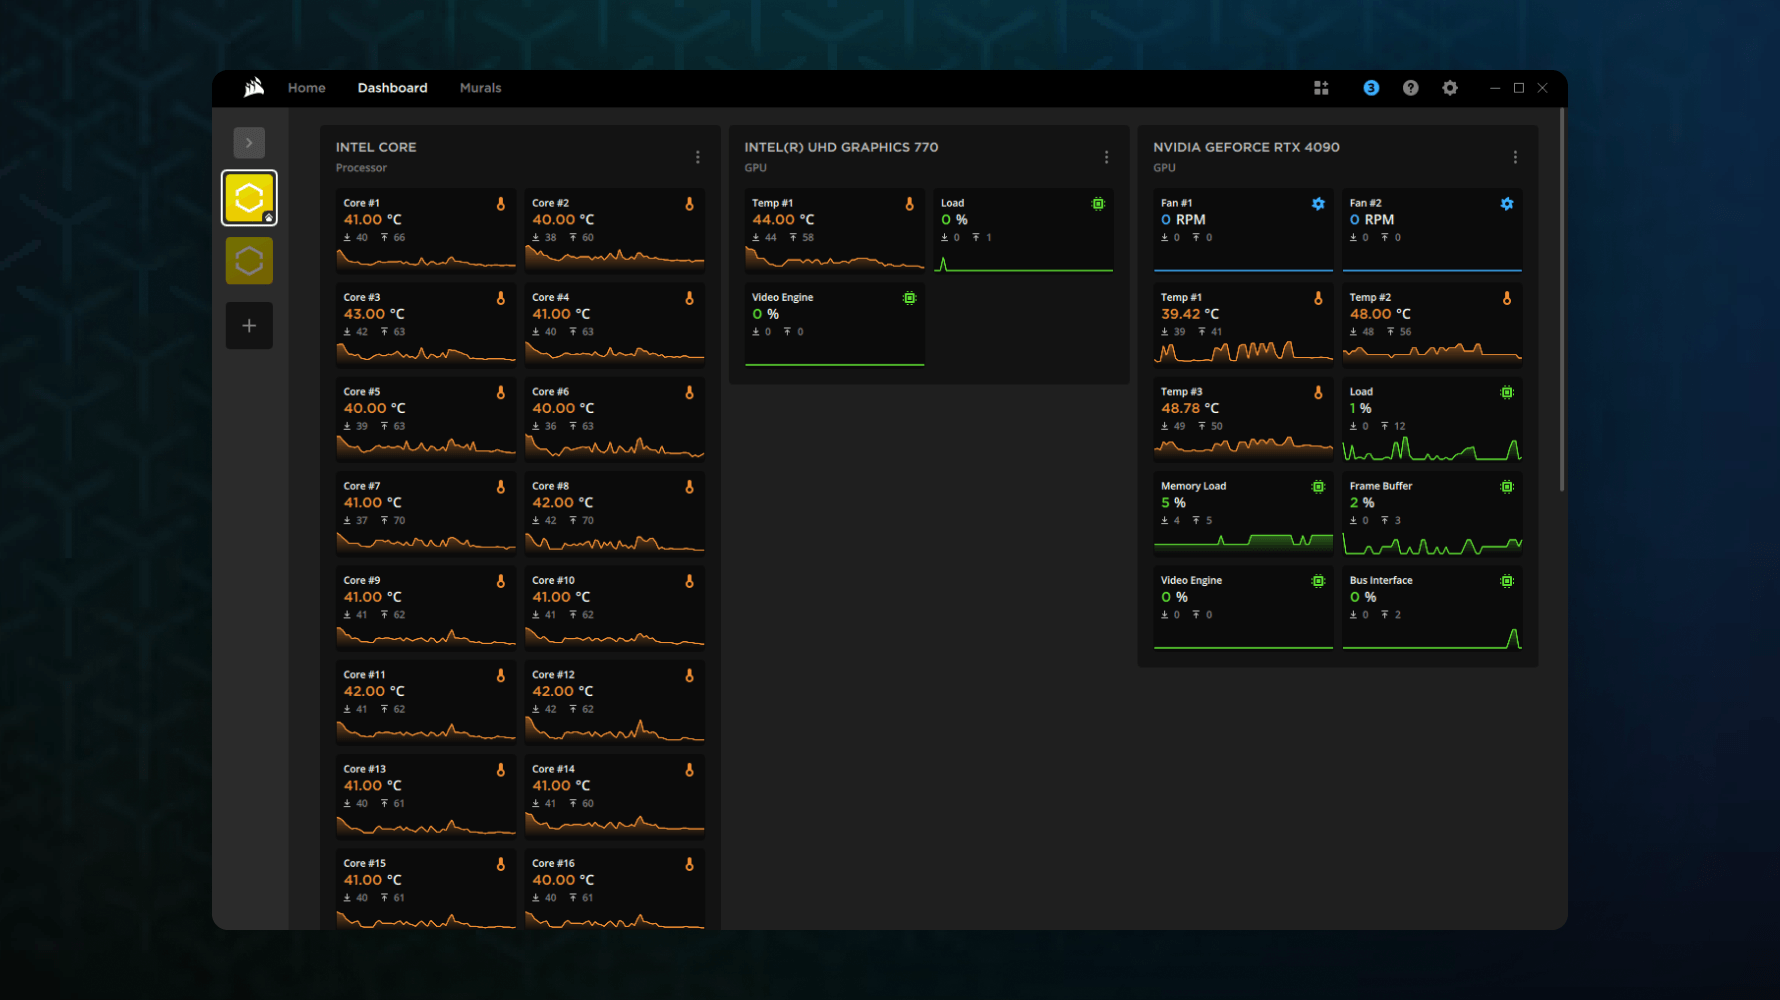Click the Core #6 thermometer icon
The width and height of the screenshot is (1780, 1000).
click(x=689, y=393)
